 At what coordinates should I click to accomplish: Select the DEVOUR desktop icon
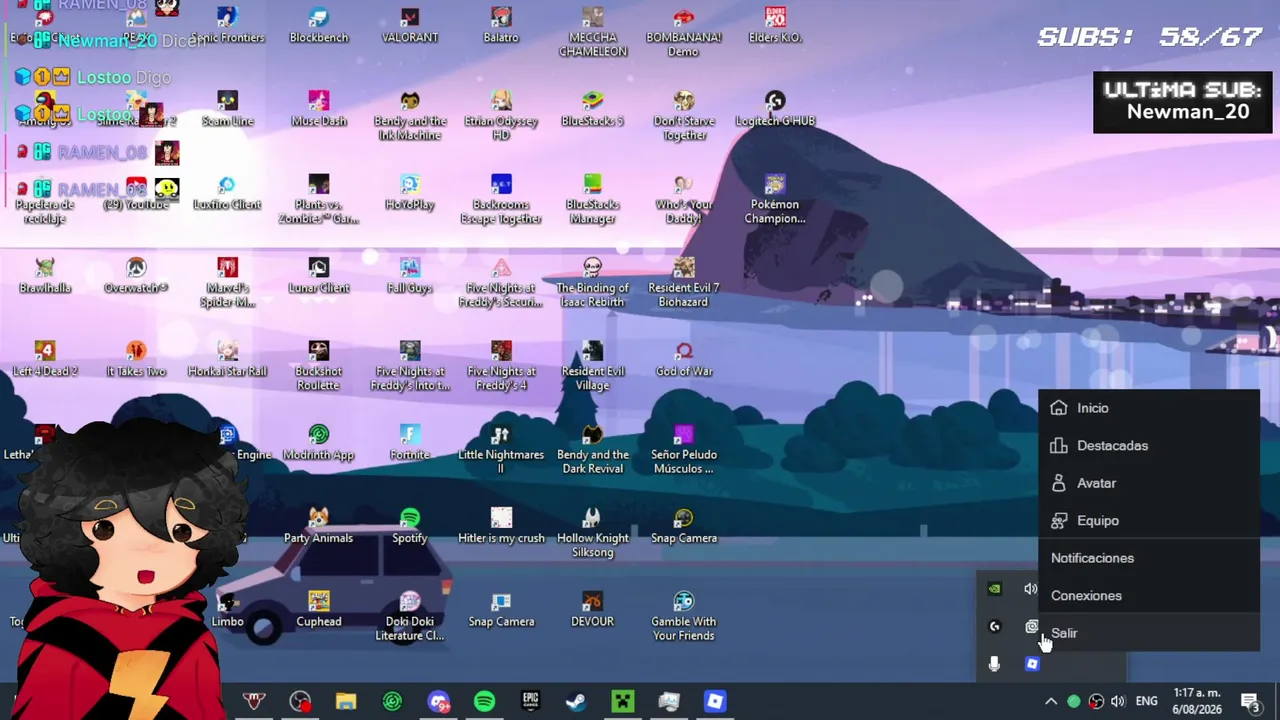tap(592, 610)
